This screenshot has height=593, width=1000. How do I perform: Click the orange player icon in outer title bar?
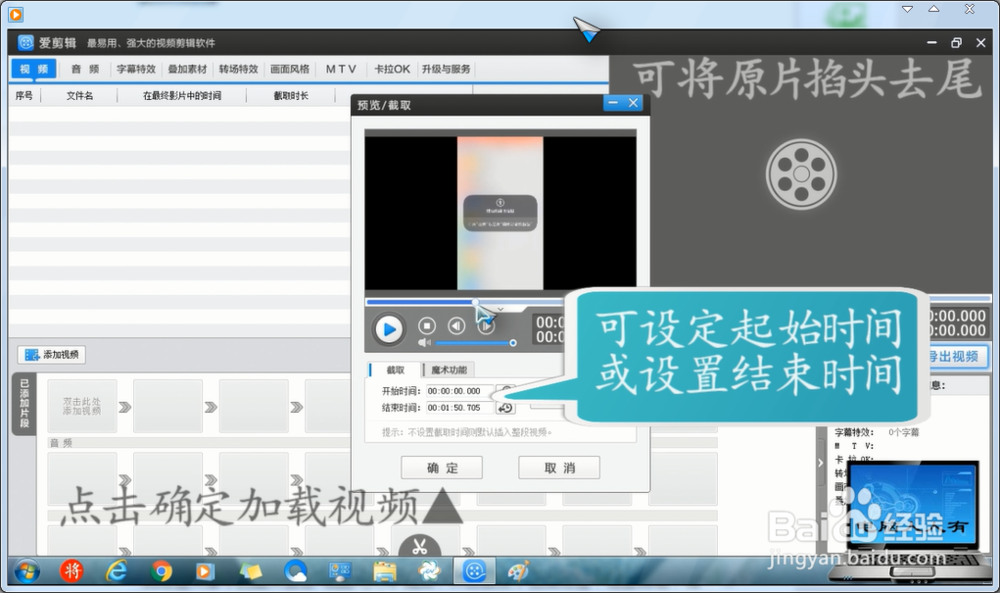(x=15, y=13)
